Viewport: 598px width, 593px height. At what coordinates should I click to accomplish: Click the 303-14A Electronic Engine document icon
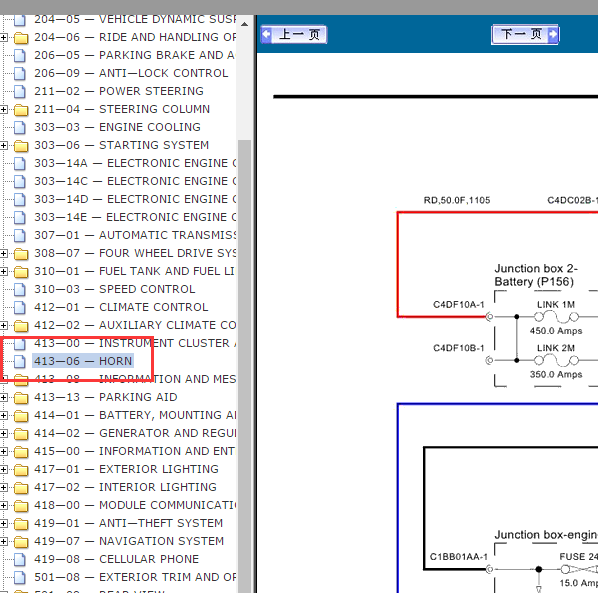(20, 164)
